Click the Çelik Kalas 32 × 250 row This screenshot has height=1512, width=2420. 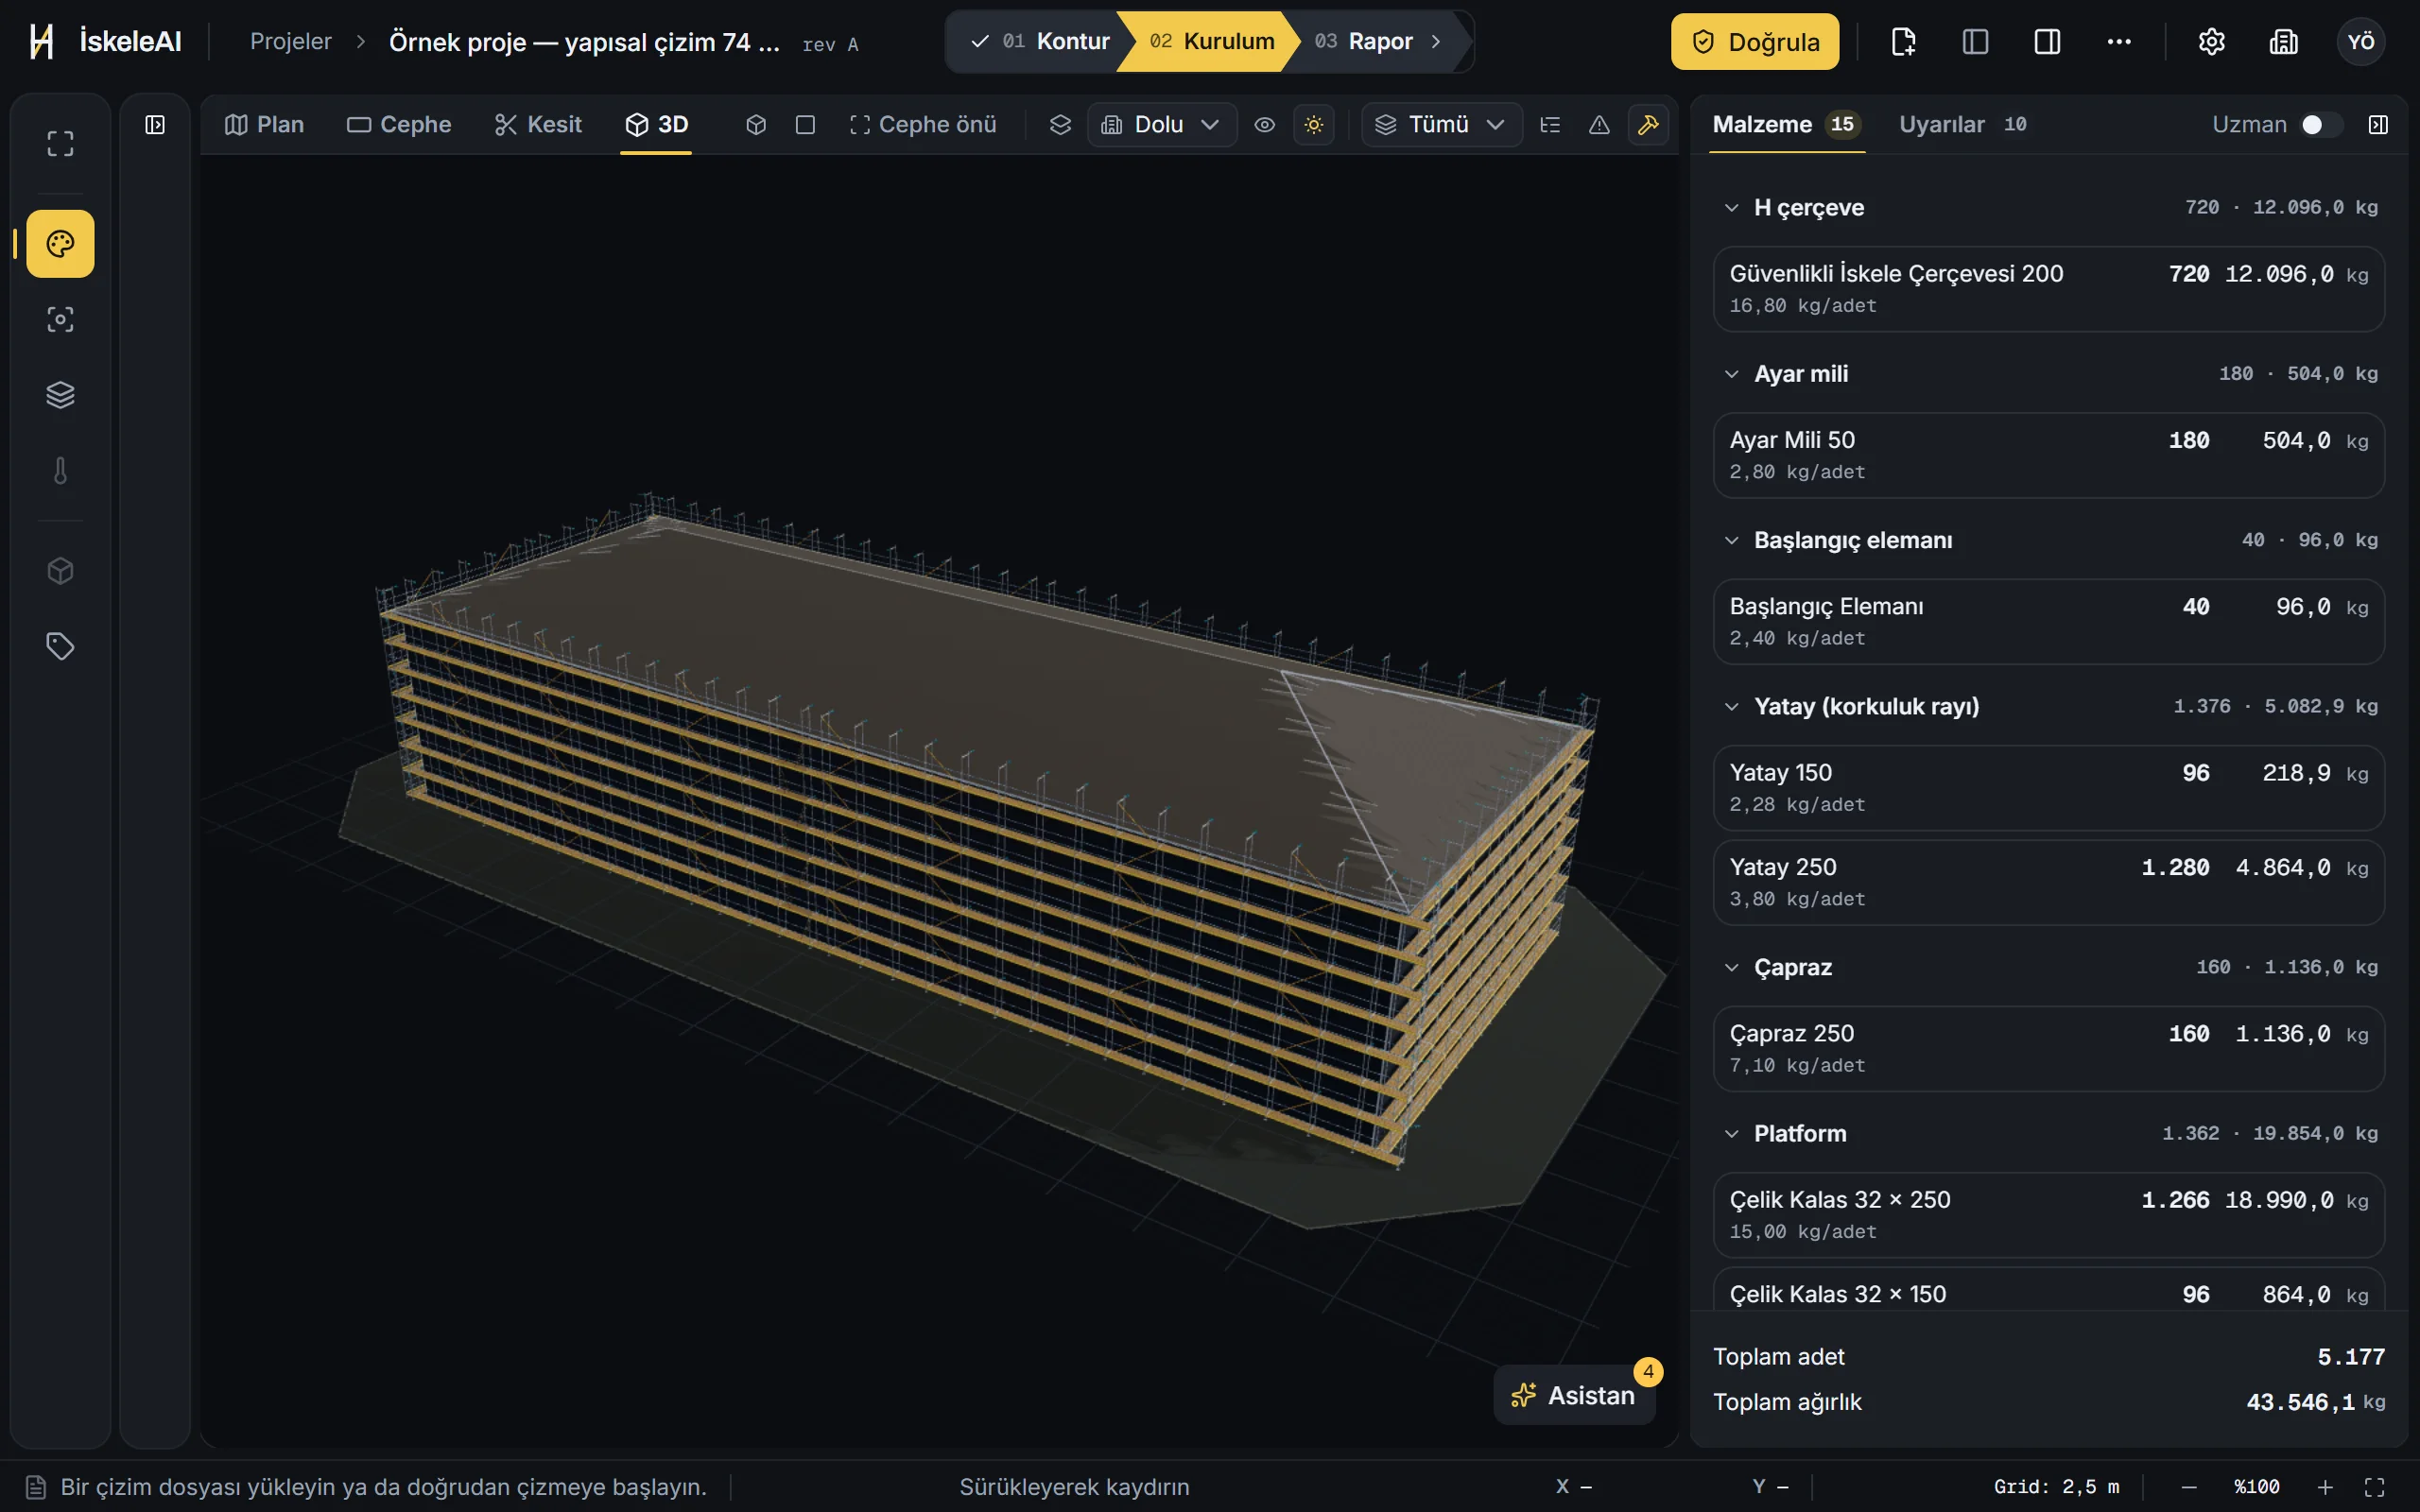(x=2048, y=1215)
